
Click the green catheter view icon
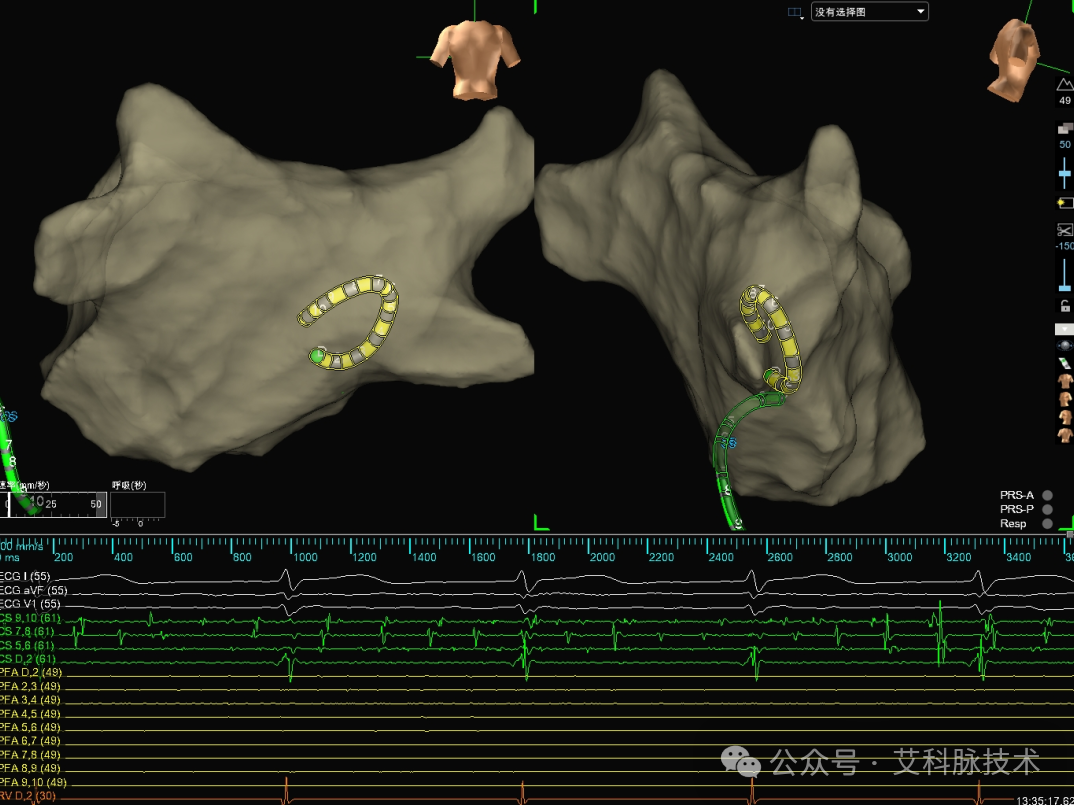[1064, 363]
